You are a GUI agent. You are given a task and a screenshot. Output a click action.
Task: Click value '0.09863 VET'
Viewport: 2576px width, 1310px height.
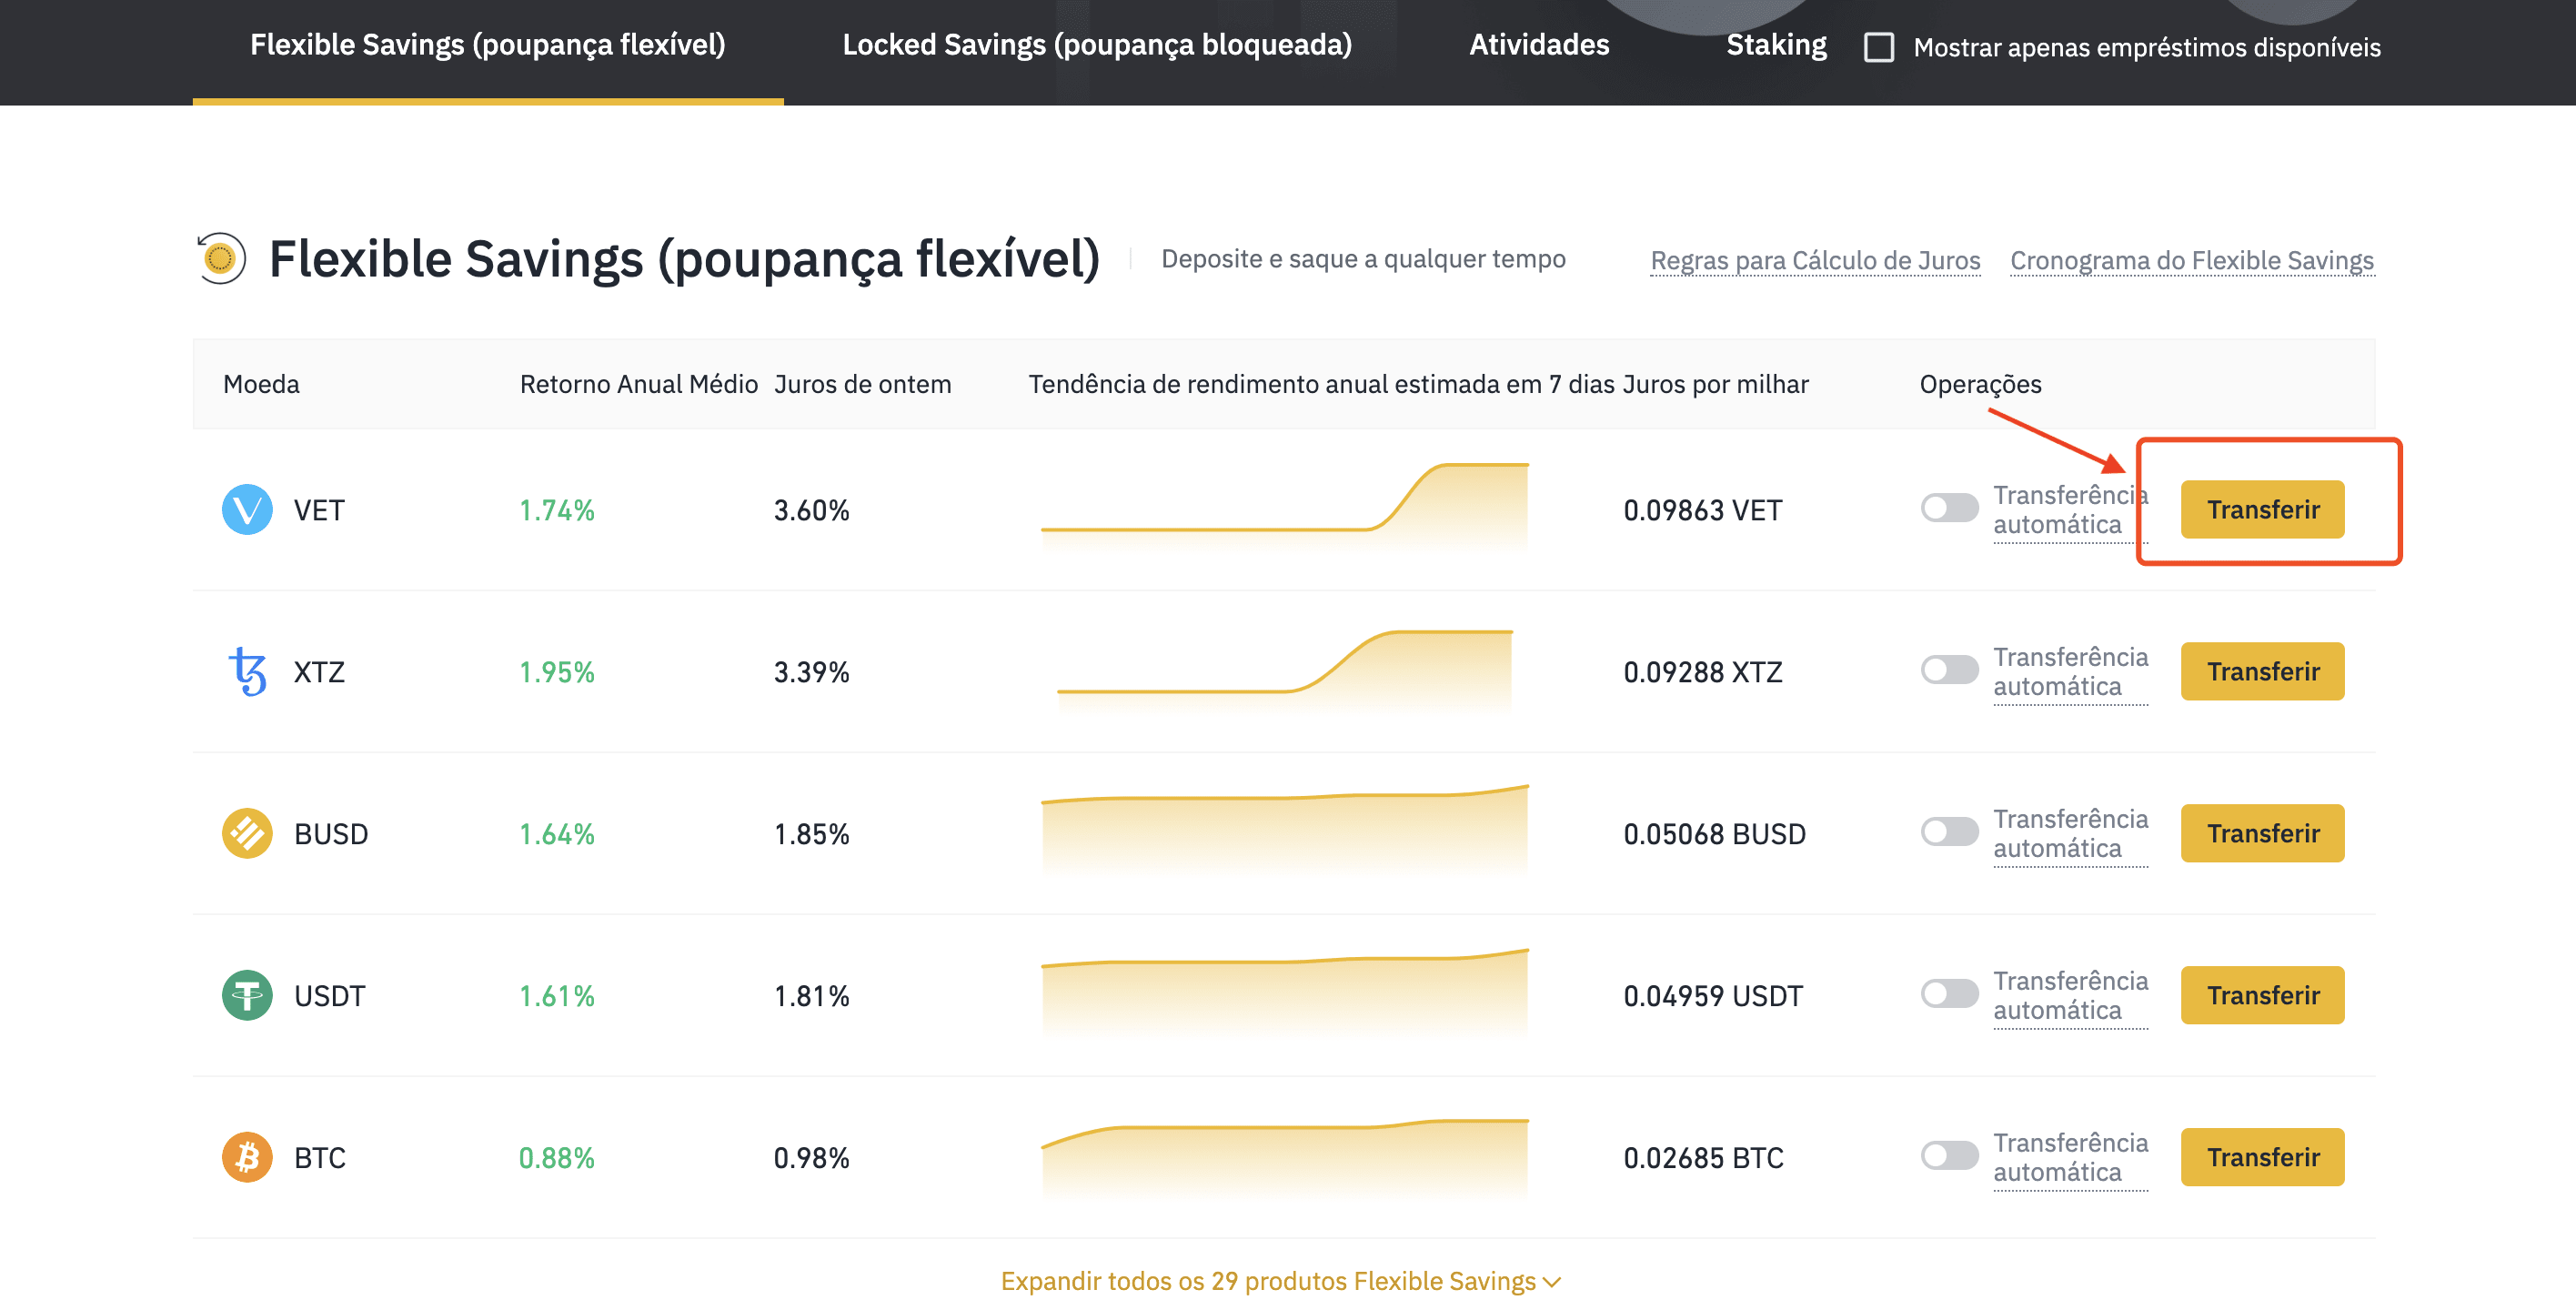click(x=1703, y=511)
